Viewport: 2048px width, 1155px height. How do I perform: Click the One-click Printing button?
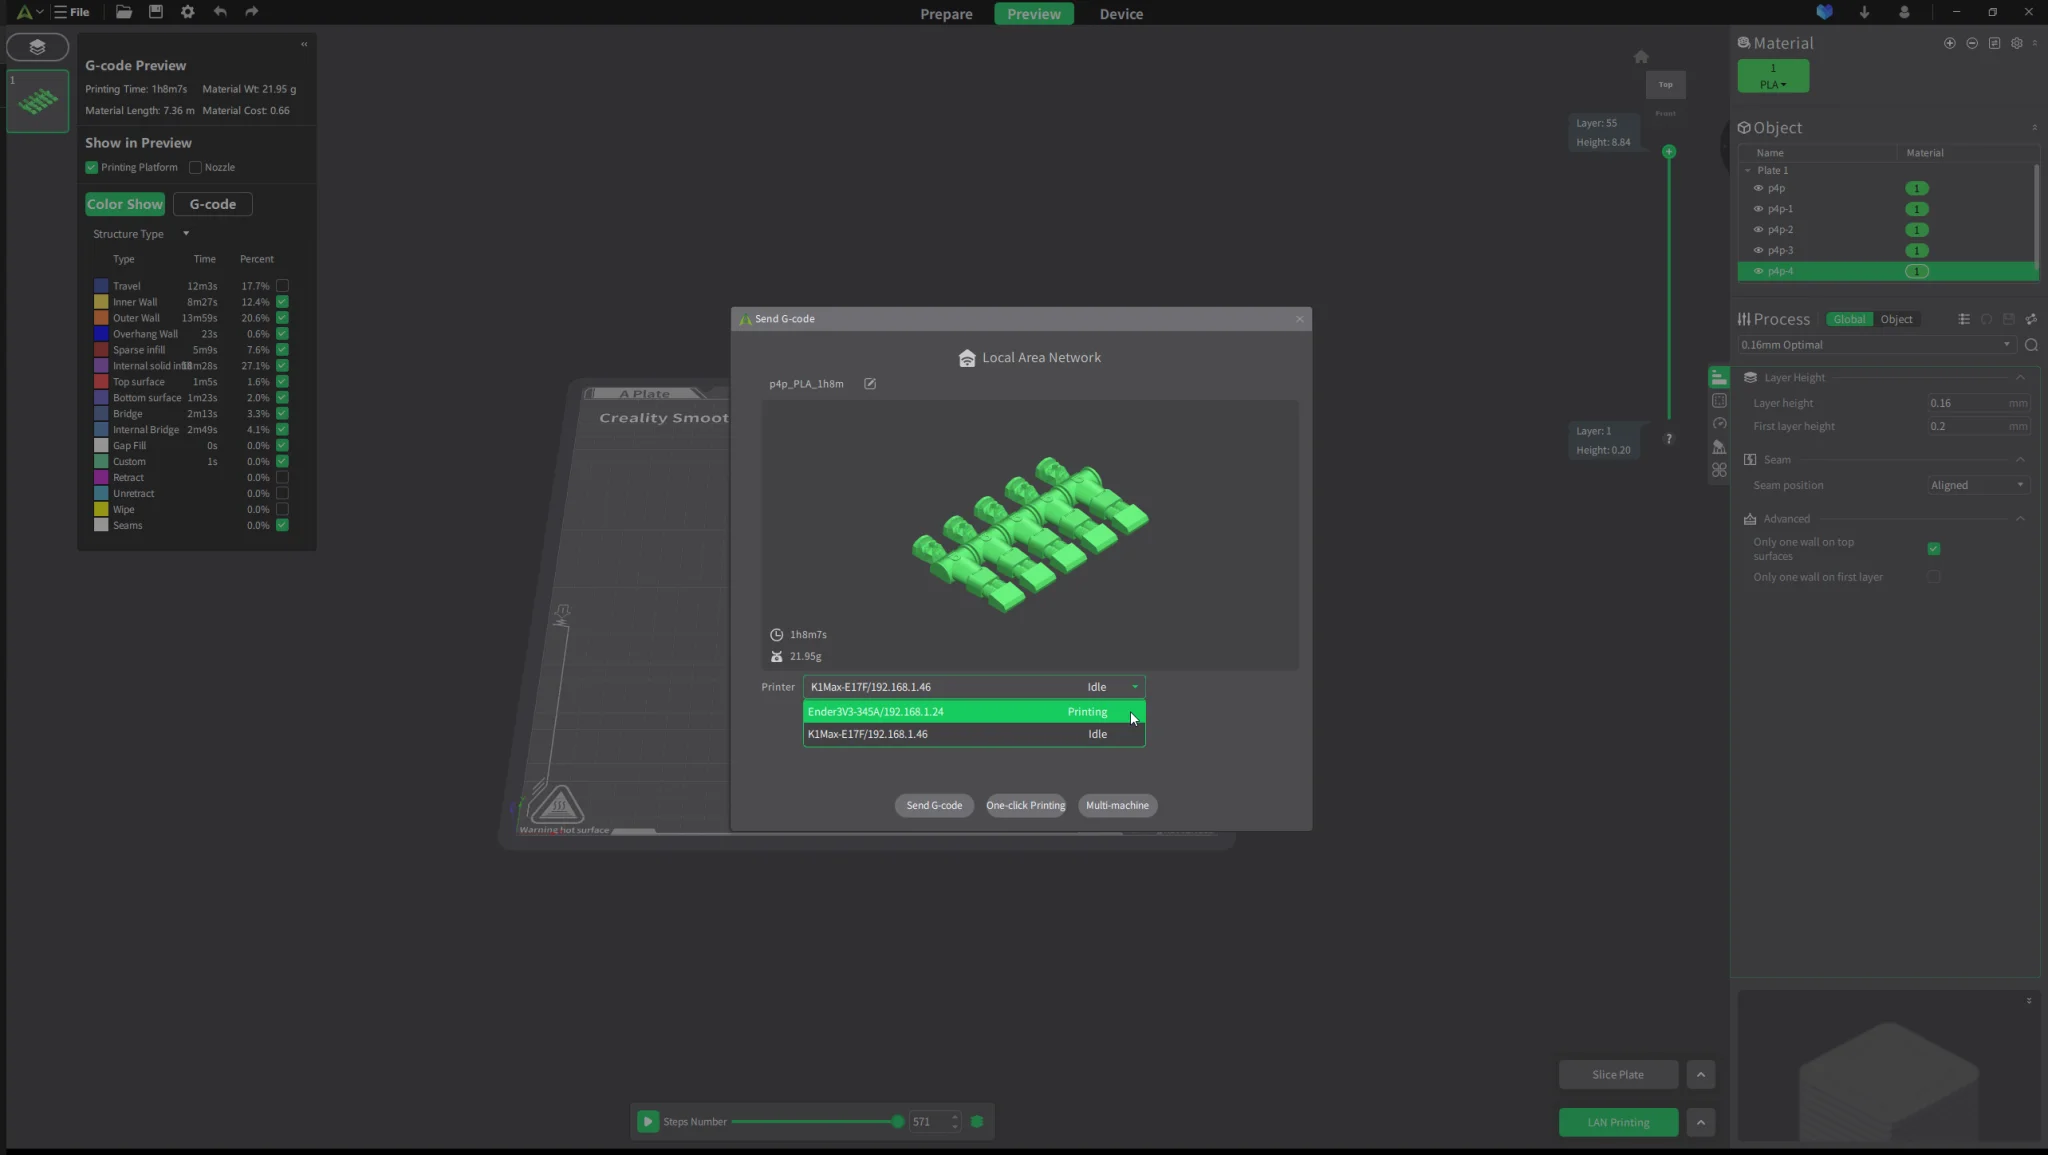[1025, 806]
